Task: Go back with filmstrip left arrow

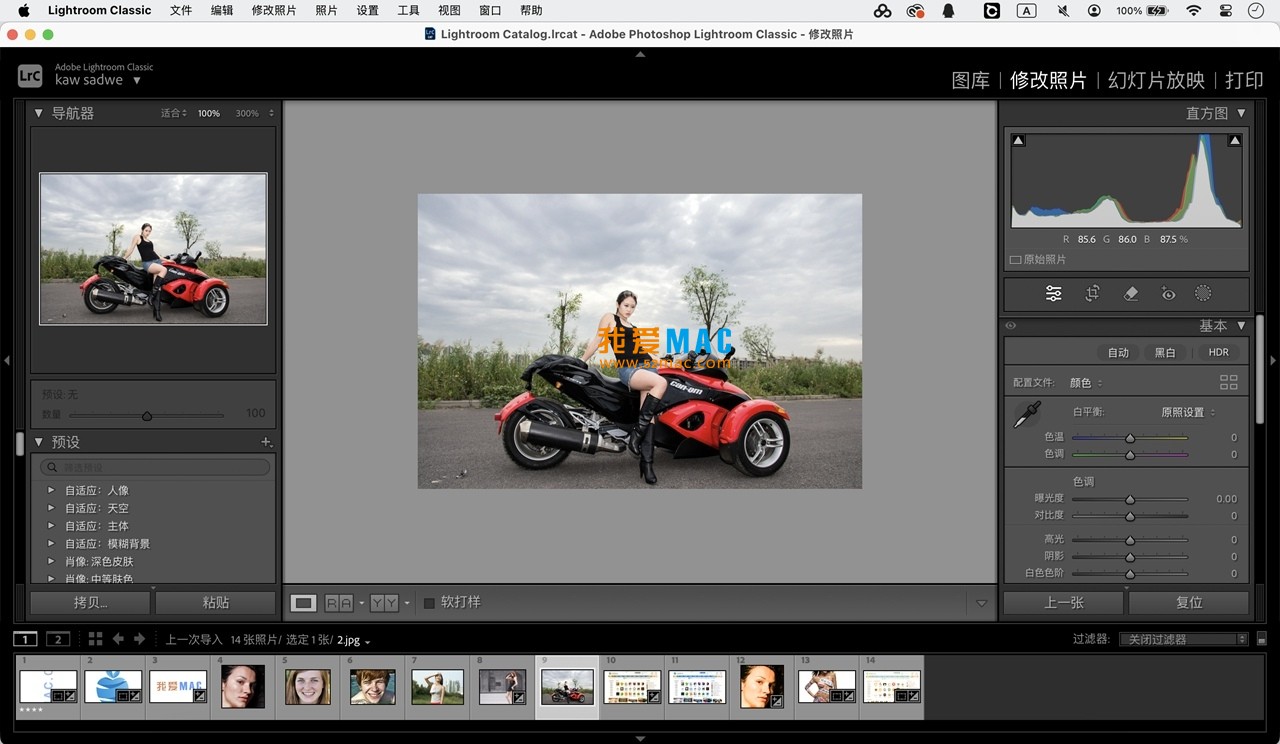Action: click(118, 639)
